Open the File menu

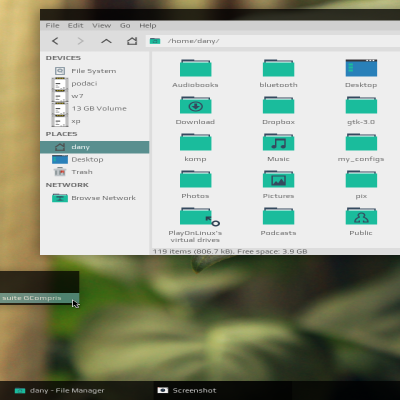(x=52, y=26)
